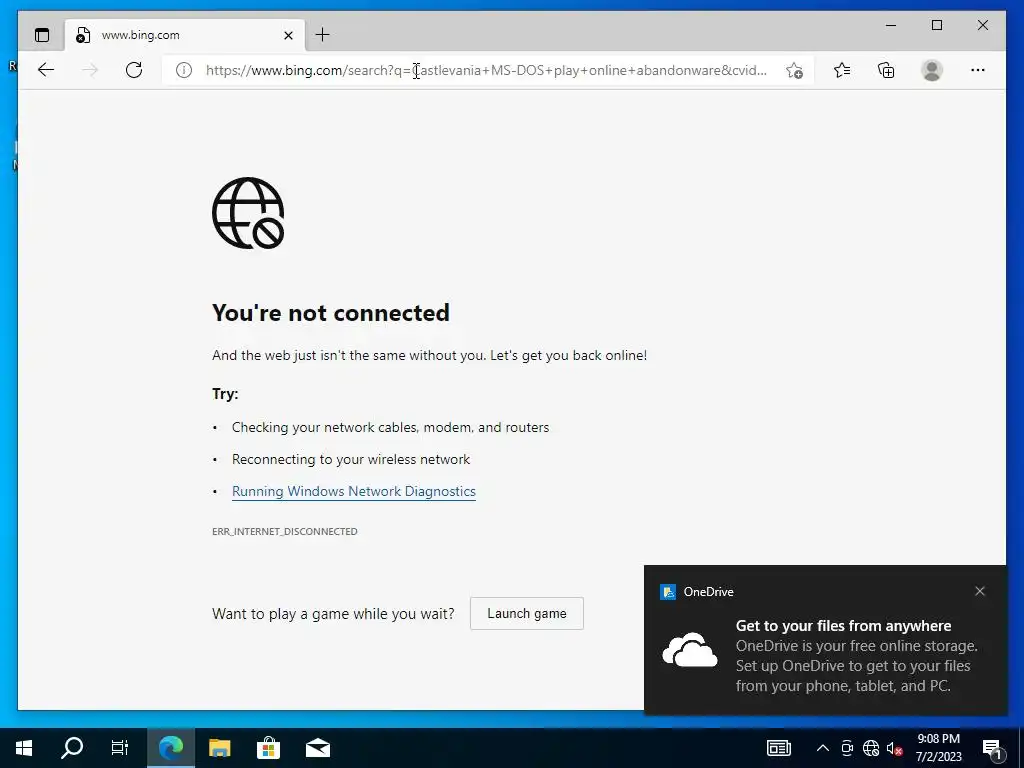Dismiss the OneDrive notification

[x=980, y=591]
